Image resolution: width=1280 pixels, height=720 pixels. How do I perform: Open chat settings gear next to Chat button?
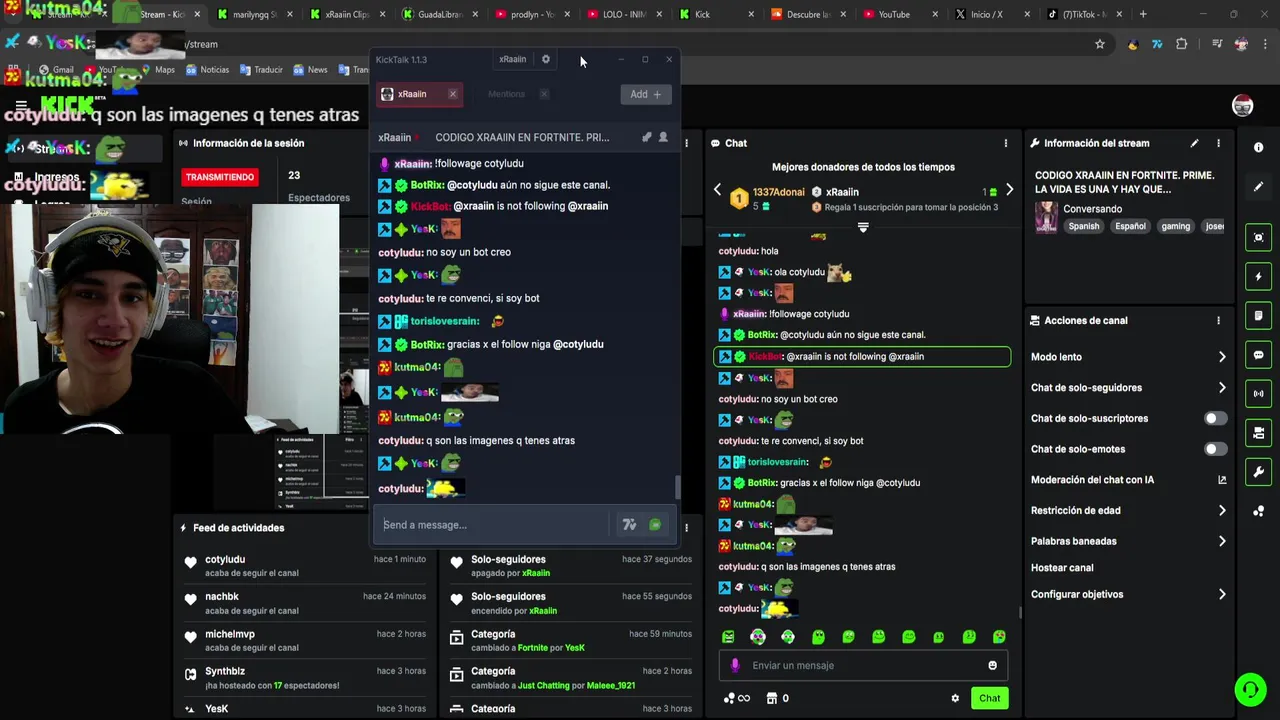pos(955,698)
